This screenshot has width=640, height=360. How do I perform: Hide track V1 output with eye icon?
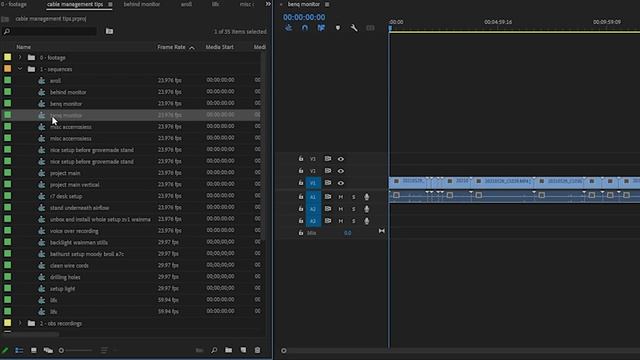(x=341, y=183)
